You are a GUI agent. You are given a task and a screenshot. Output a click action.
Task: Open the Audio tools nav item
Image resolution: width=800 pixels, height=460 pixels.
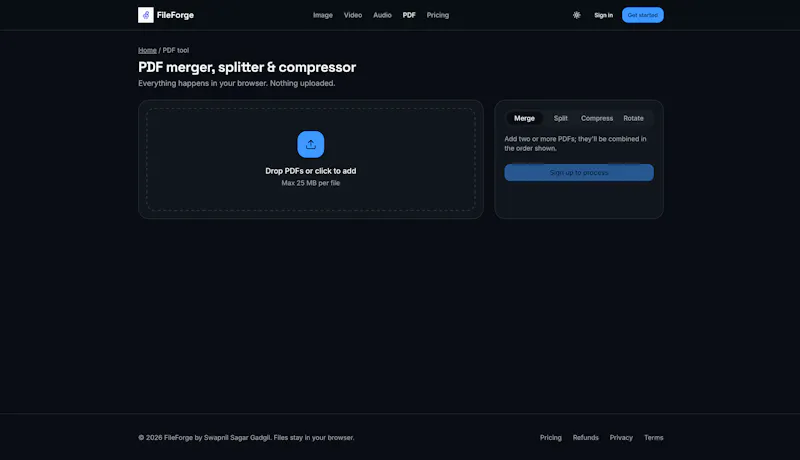point(382,15)
